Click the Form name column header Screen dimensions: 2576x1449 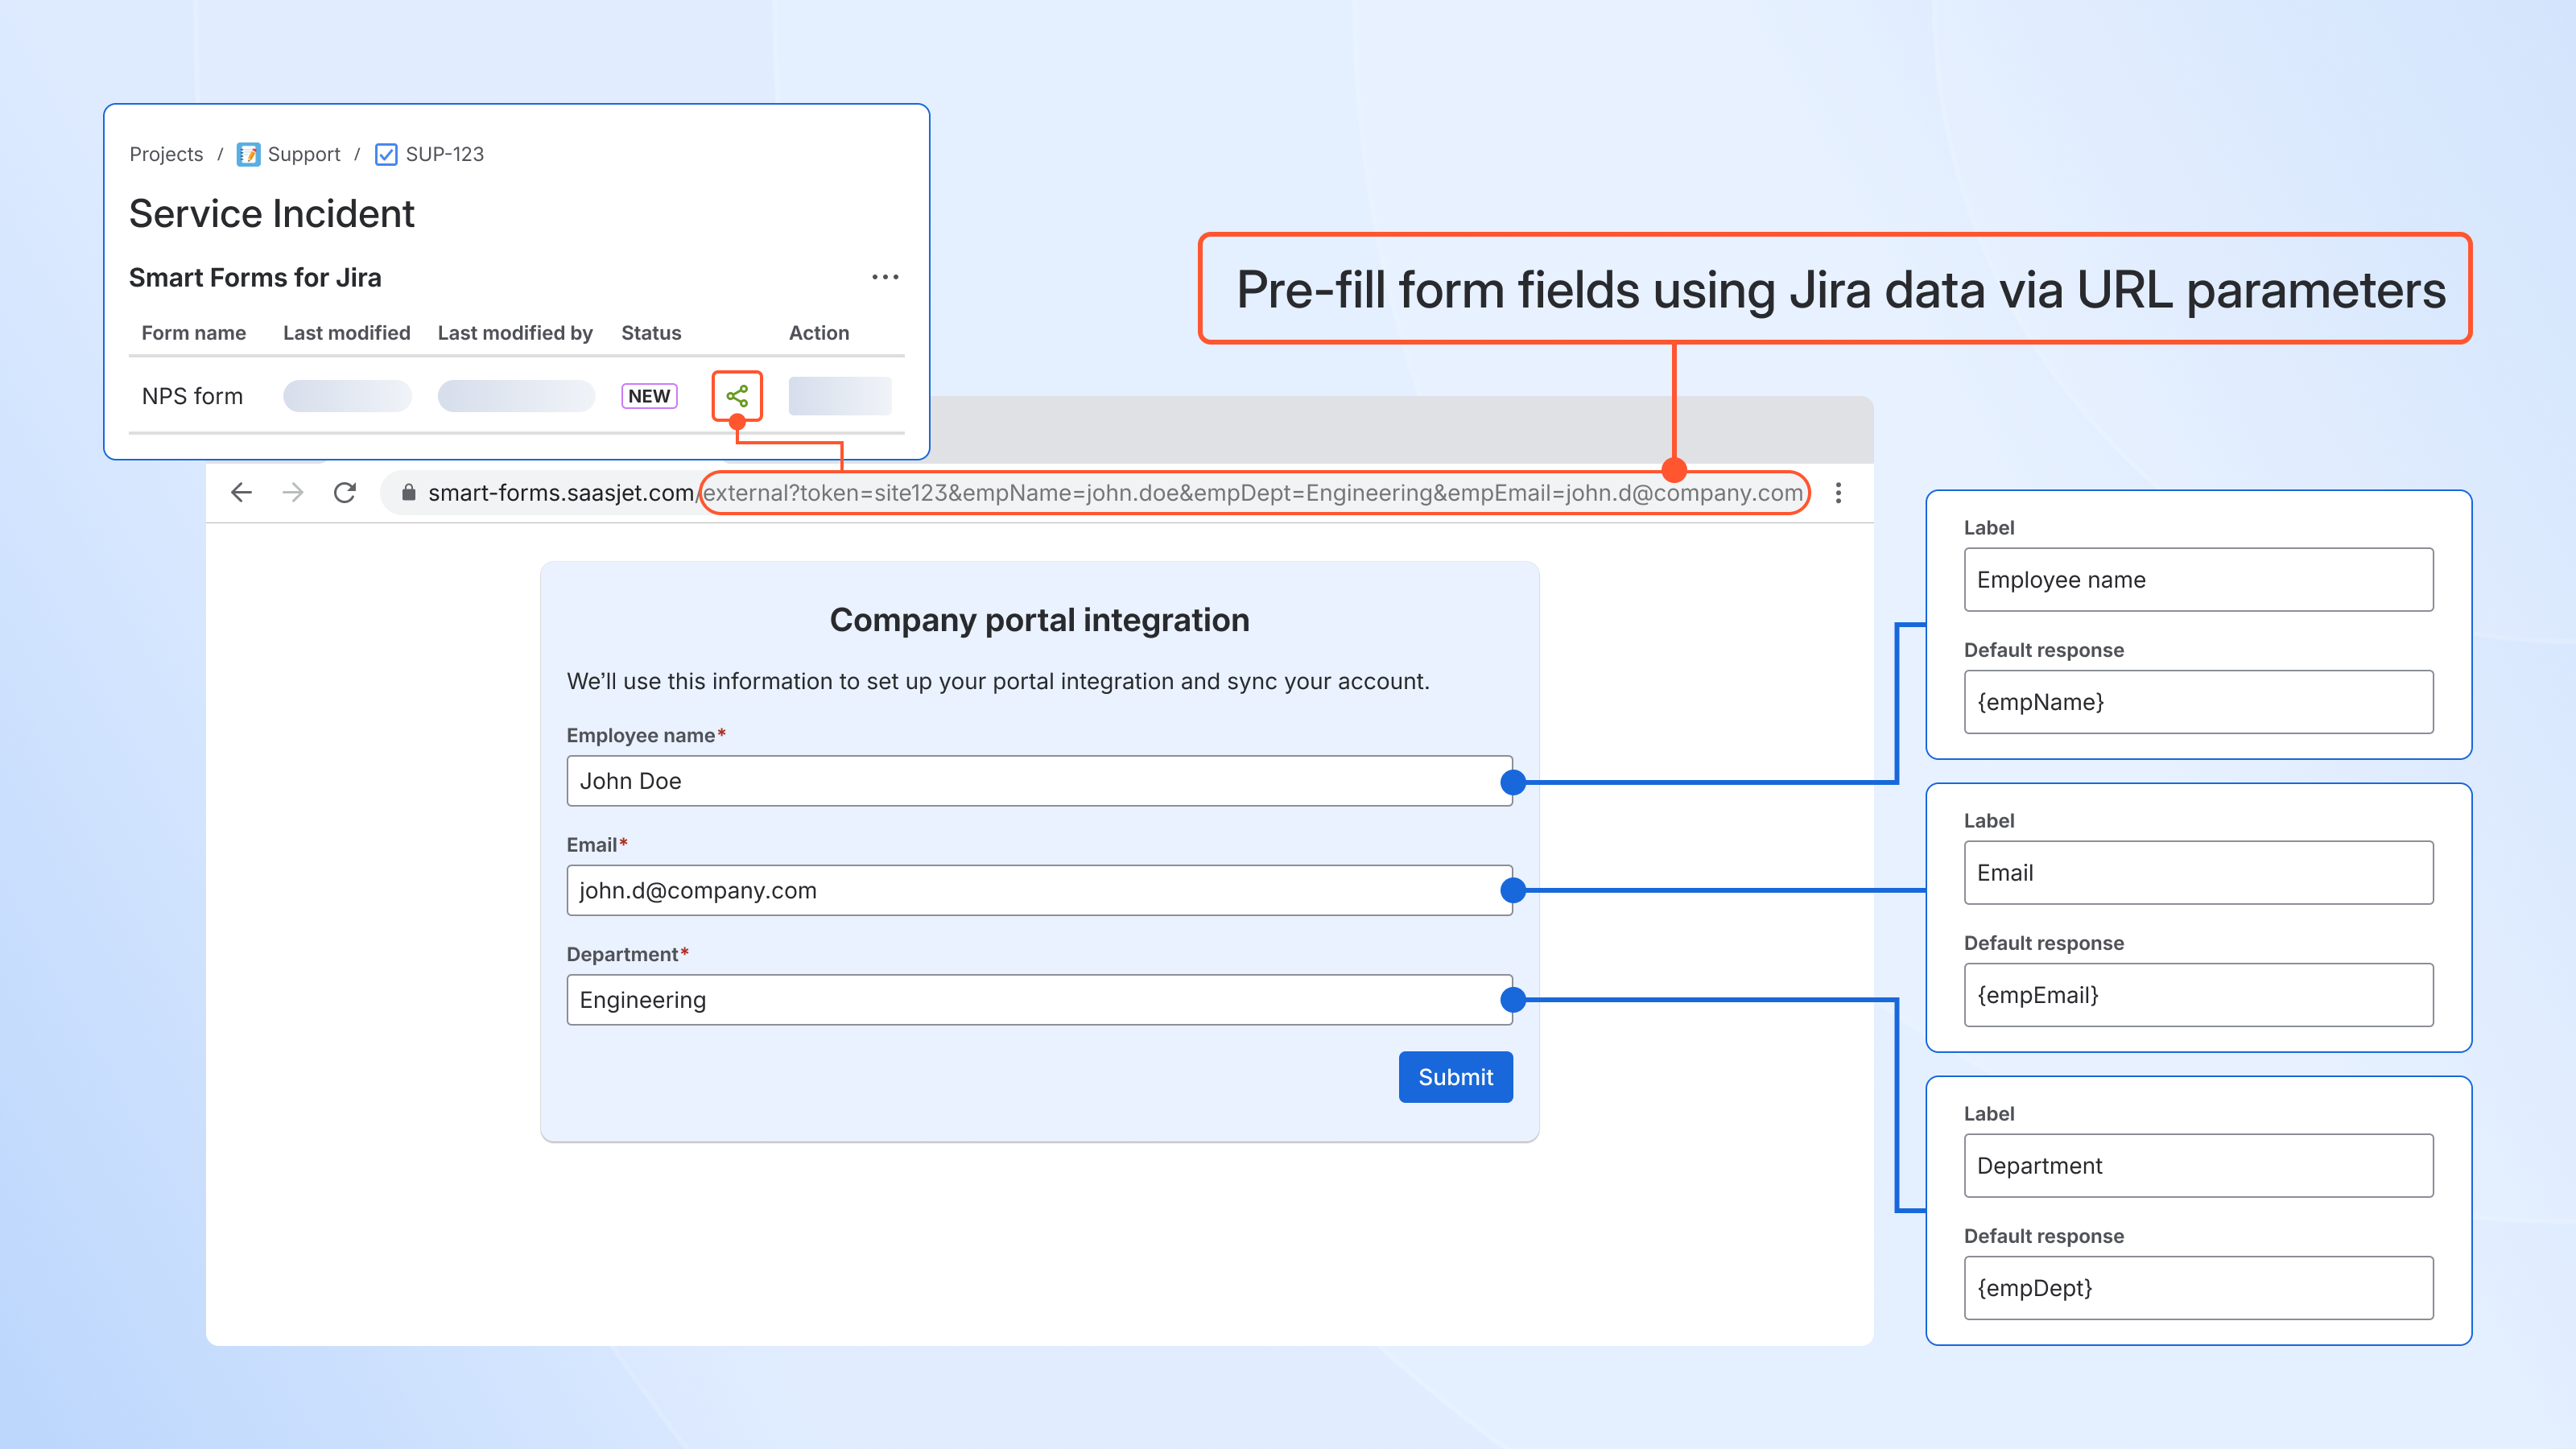tap(193, 333)
